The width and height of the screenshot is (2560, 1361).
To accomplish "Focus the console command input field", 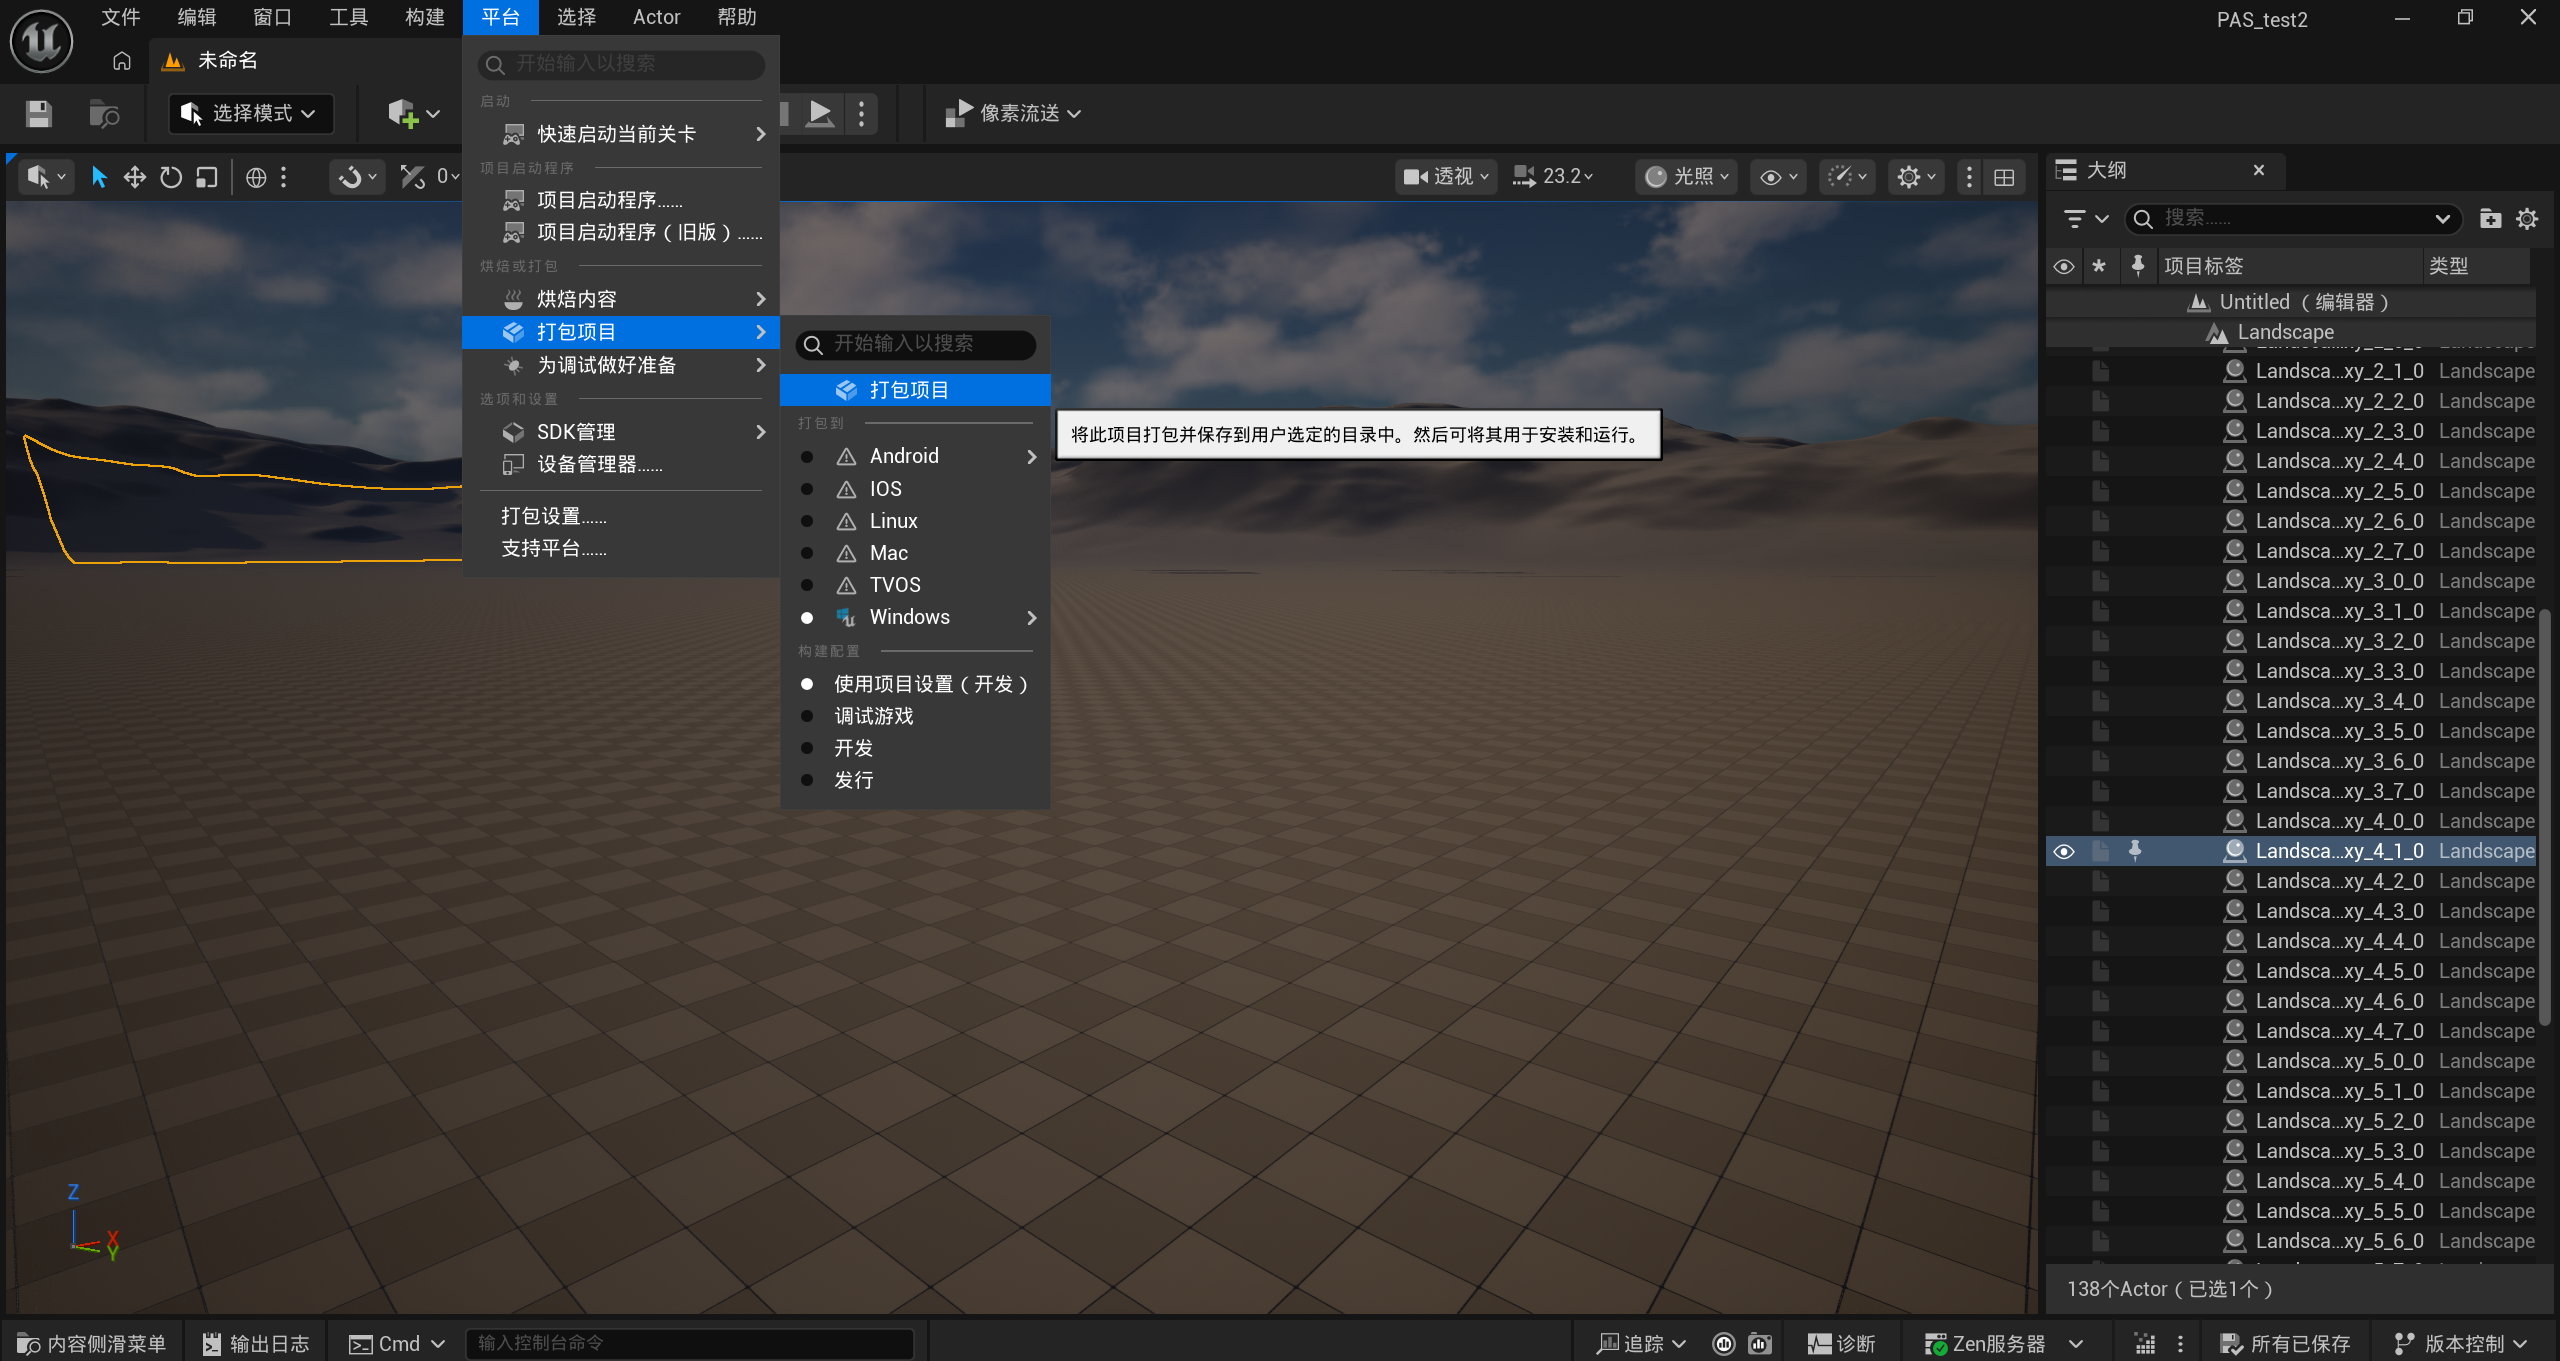I will [689, 1343].
